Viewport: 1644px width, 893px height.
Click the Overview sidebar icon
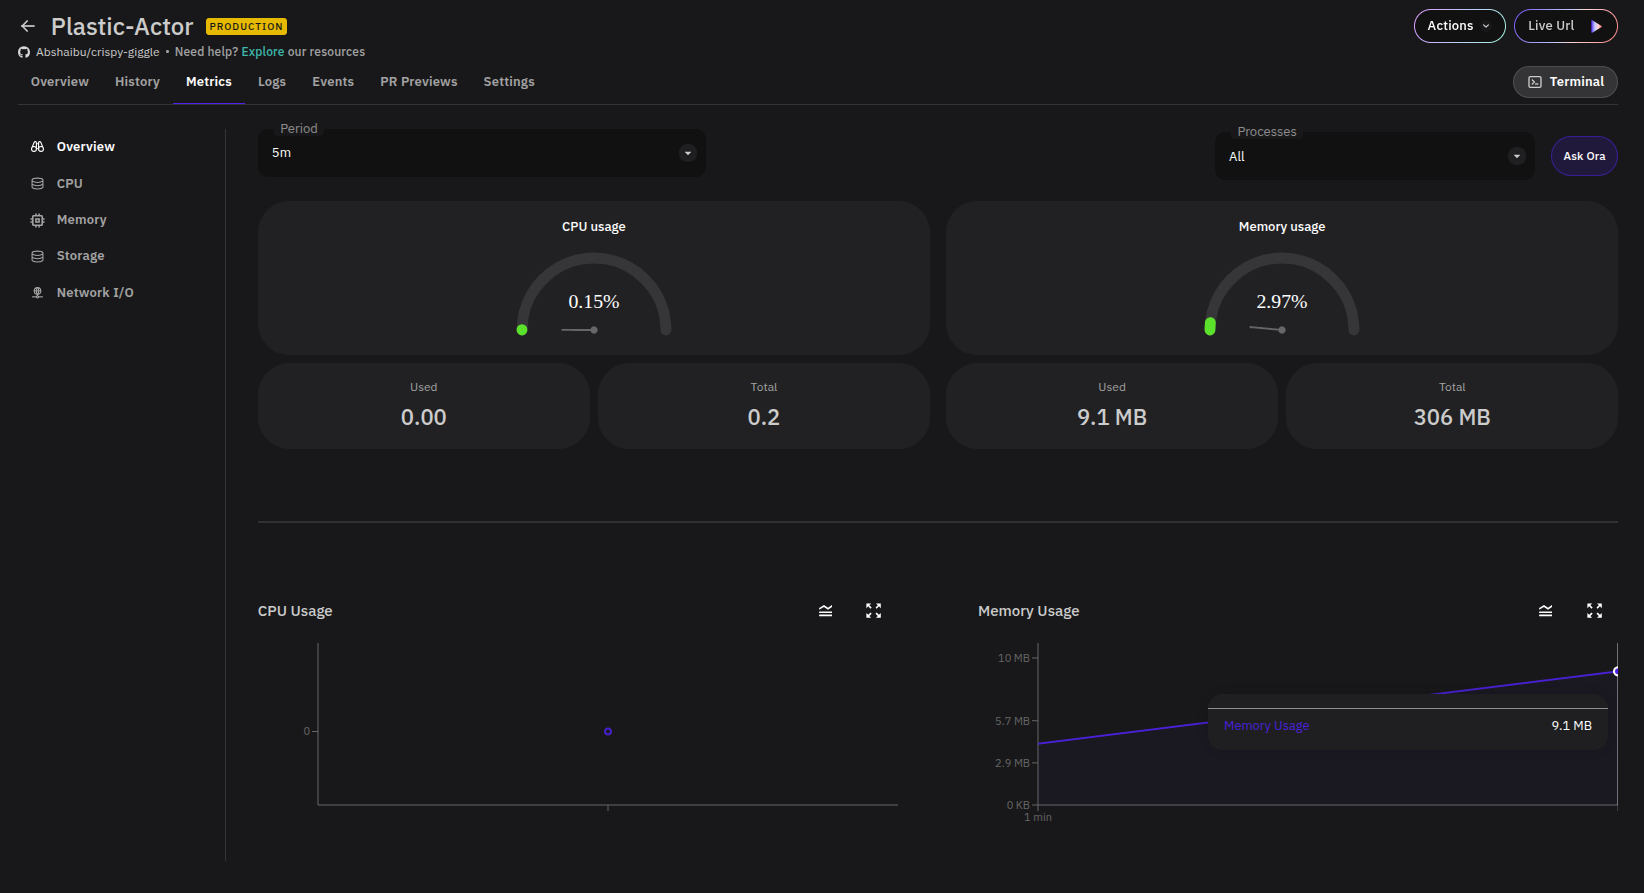[37, 147]
